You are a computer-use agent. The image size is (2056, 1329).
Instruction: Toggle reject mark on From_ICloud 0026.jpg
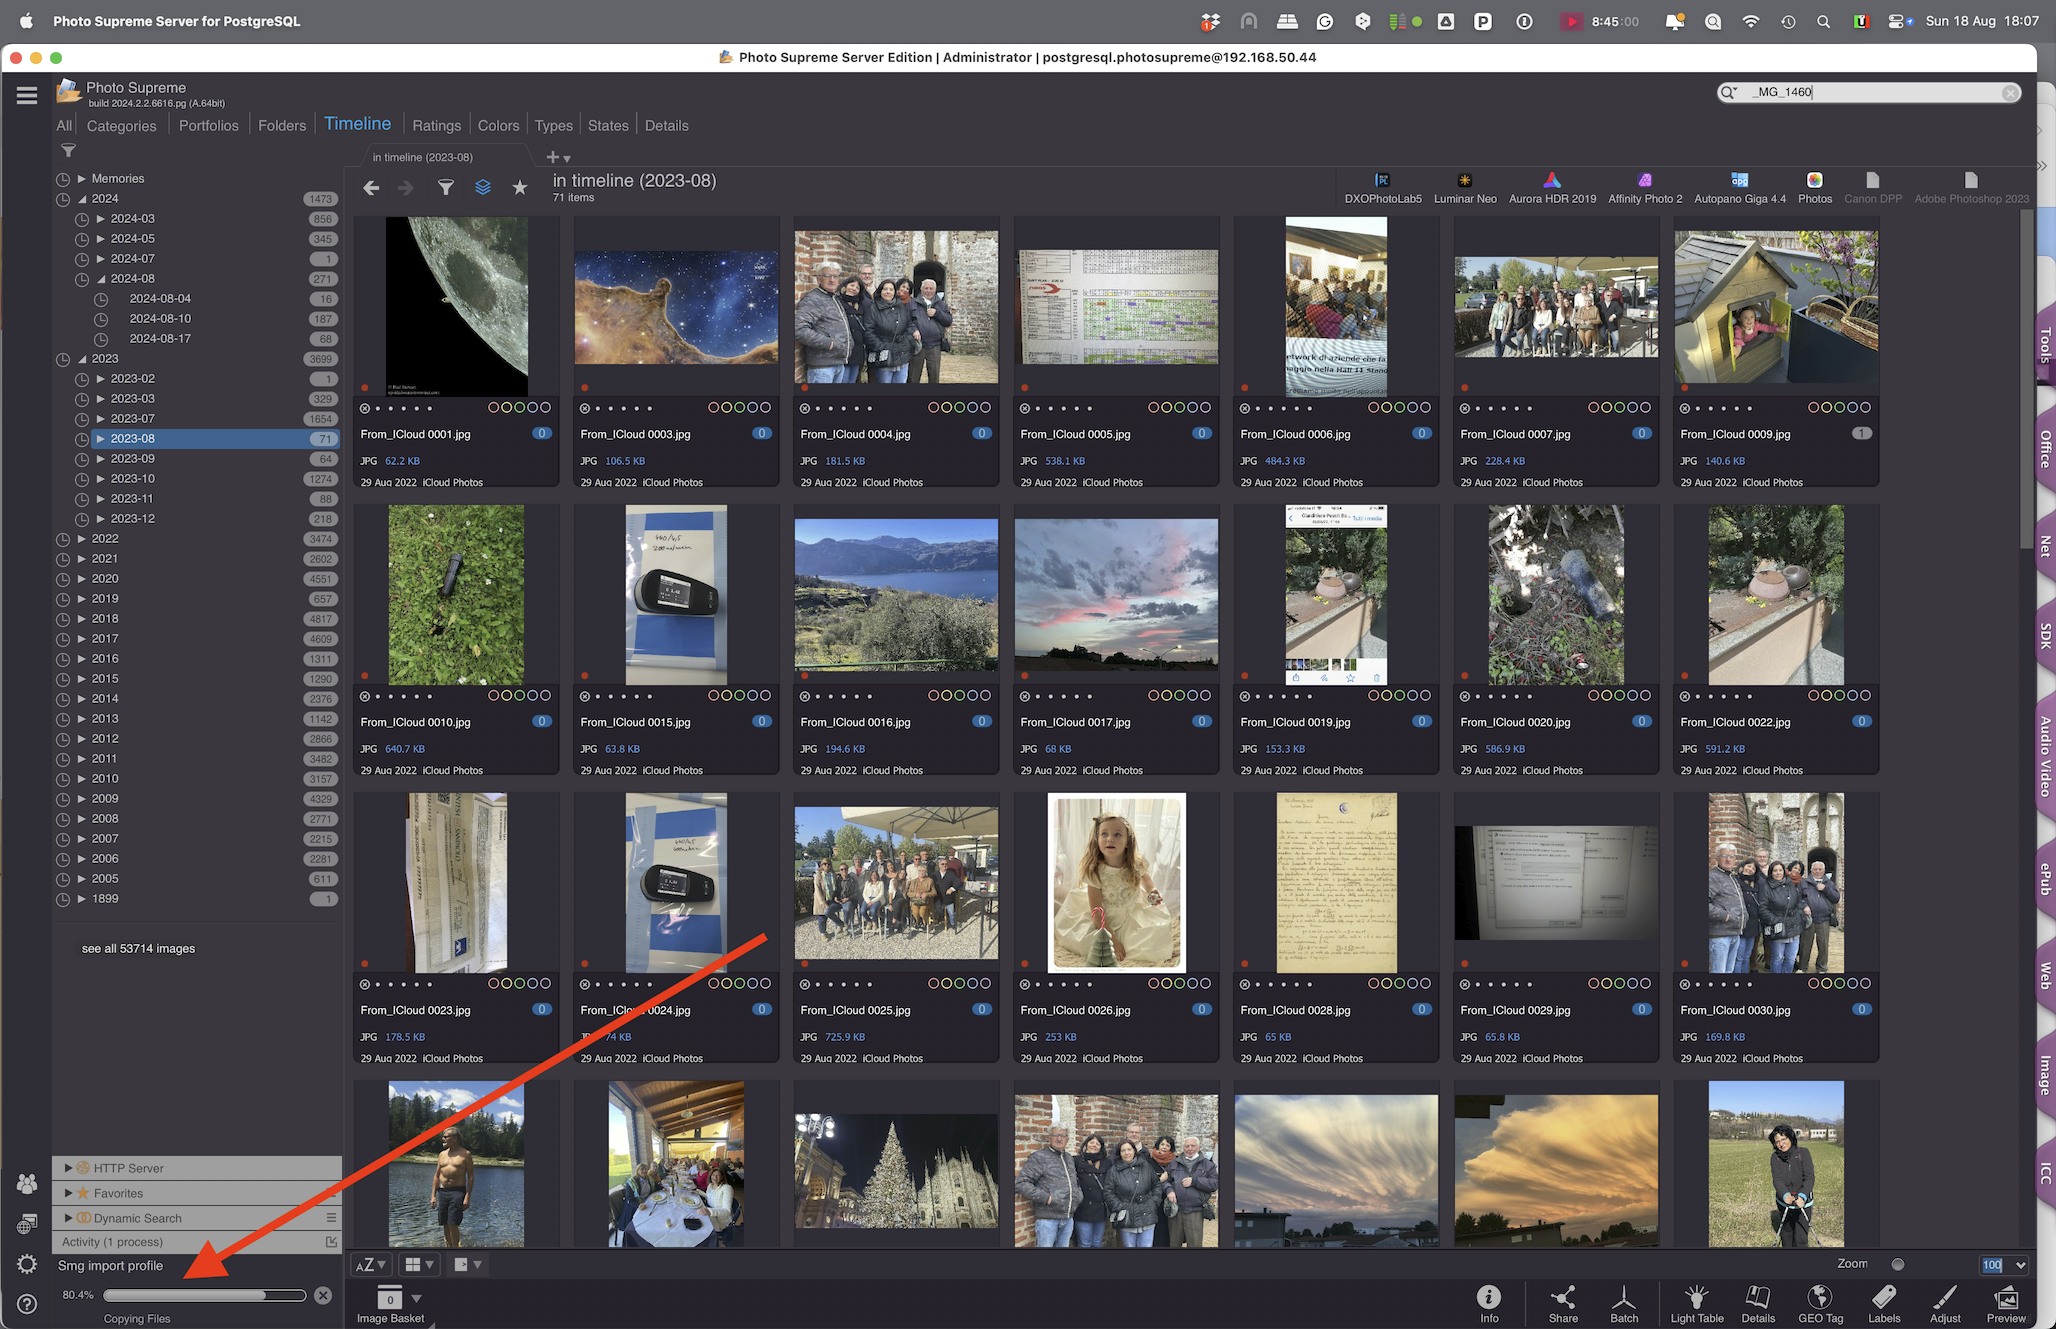[1025, 984]
